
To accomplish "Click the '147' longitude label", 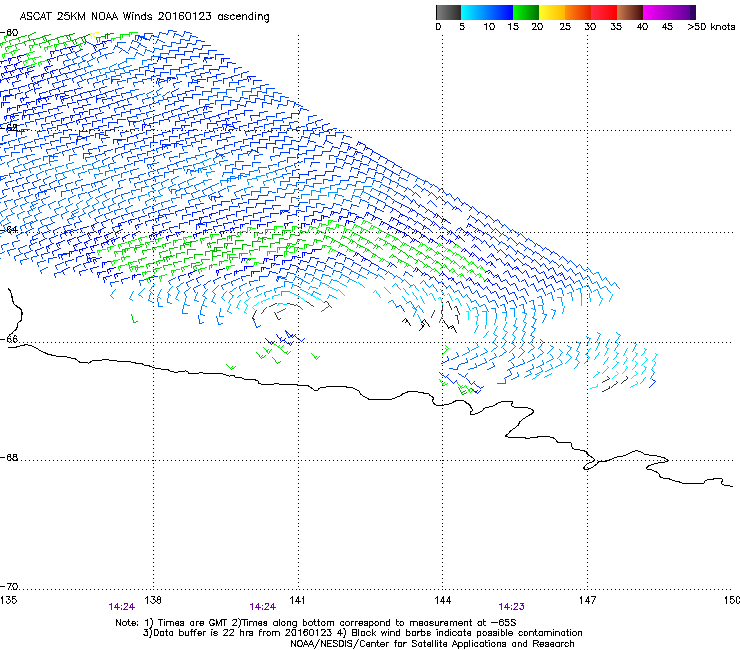I will (x=588, y=599).
